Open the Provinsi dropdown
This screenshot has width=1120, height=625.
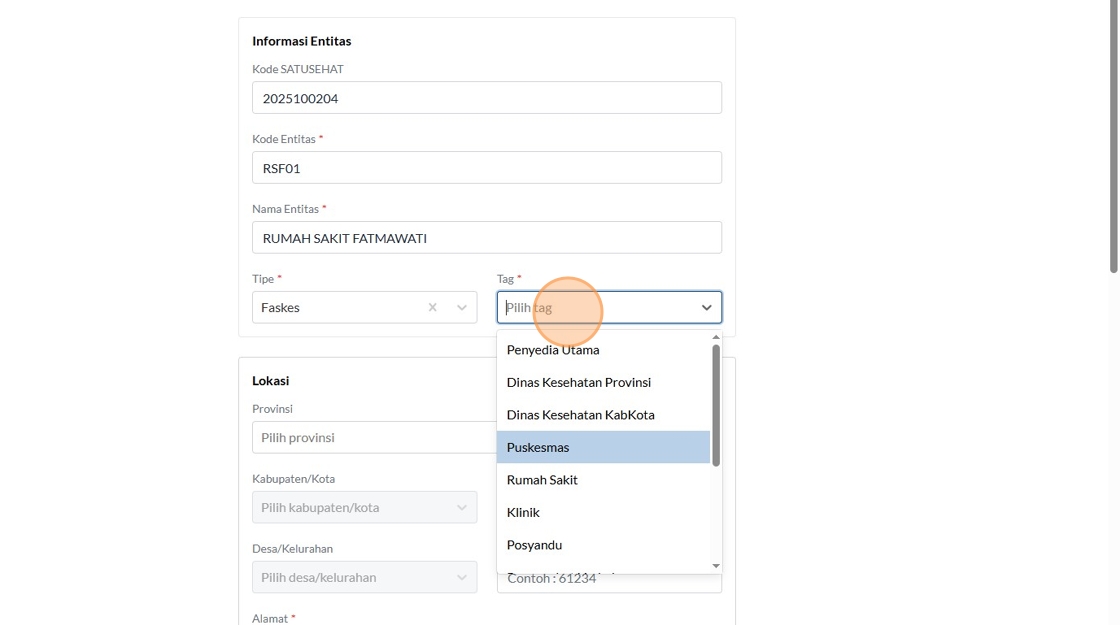[372, 438]
